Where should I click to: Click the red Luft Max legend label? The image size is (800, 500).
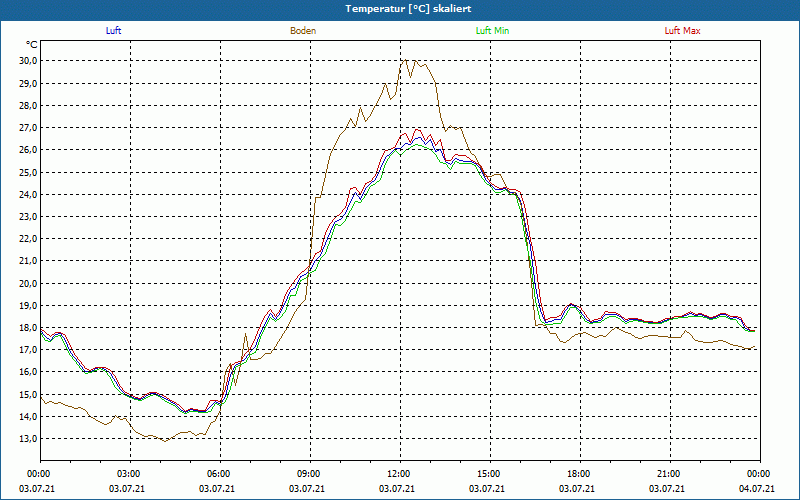click(x=682, y=31)
